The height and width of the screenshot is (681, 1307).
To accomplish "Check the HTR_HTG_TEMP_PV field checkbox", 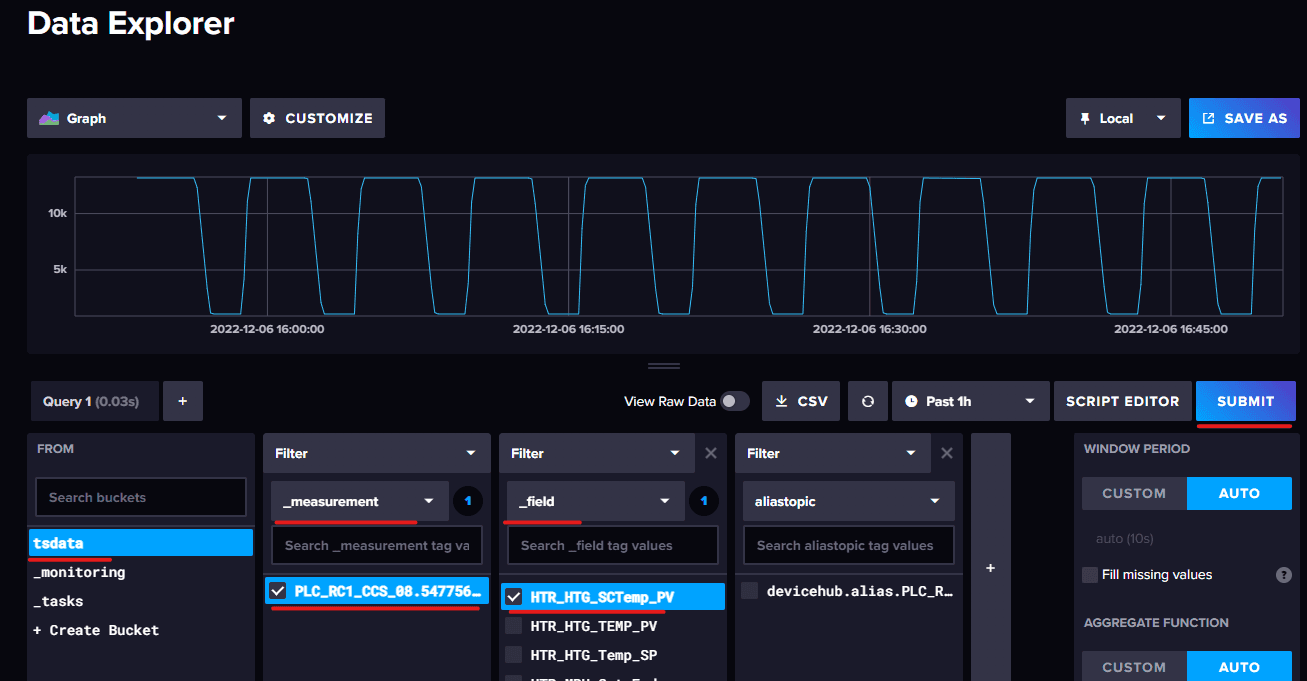I will point(513,626).
